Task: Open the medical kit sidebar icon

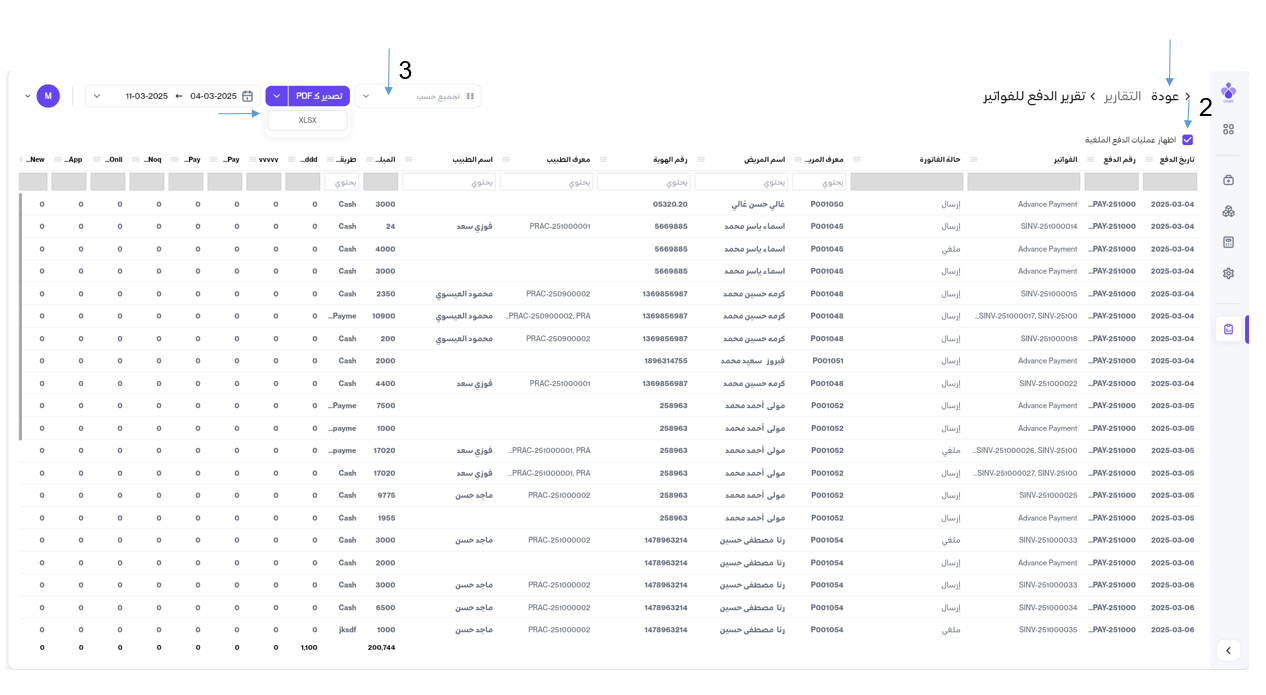Action: pos(1228,180)
